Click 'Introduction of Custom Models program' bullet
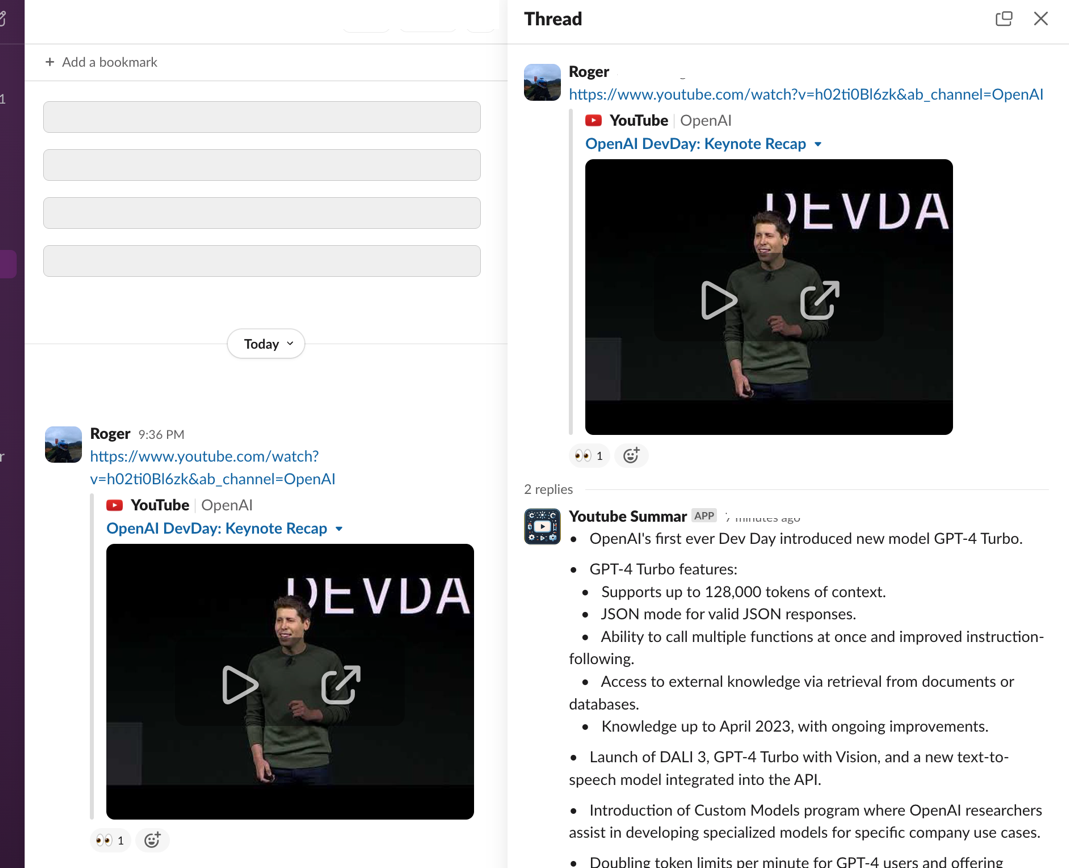Image resolution: width=1069 pixels, height=868 pixels. (x=805, y=821)
